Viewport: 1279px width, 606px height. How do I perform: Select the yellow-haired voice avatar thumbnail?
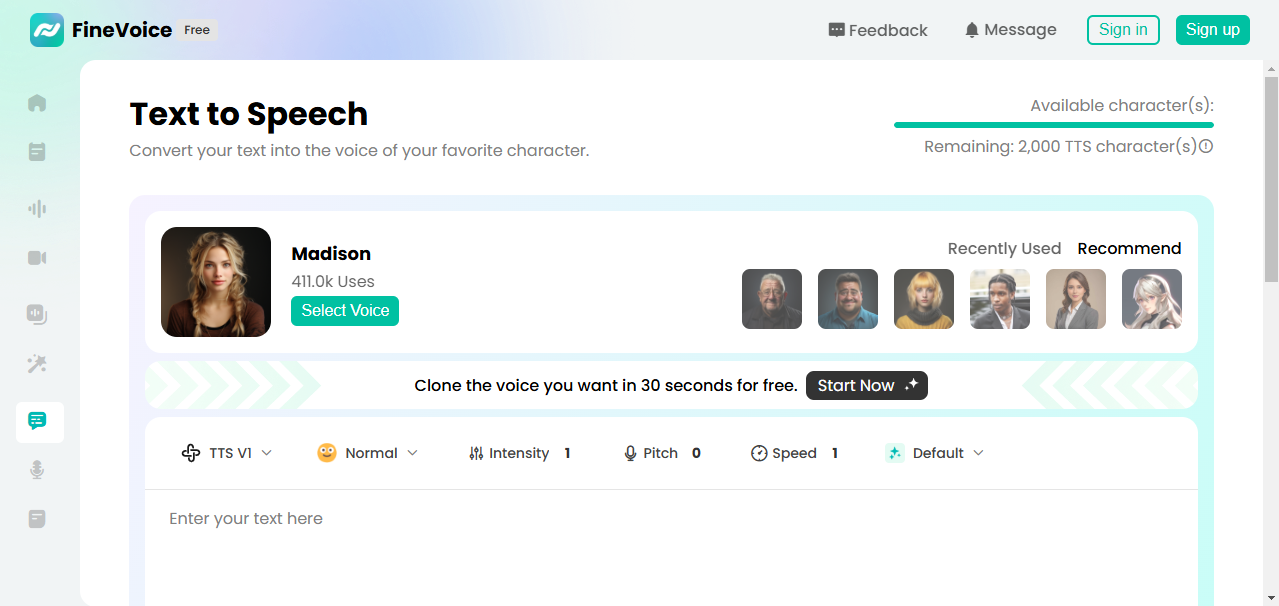click(x=923, y=298)
